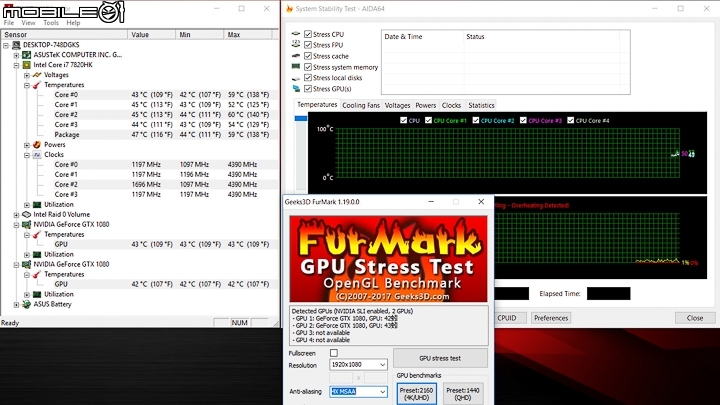Toggle the Stress system memory checkbox
The height and width of the screenshot is (405, 720).
coord(308,67)
